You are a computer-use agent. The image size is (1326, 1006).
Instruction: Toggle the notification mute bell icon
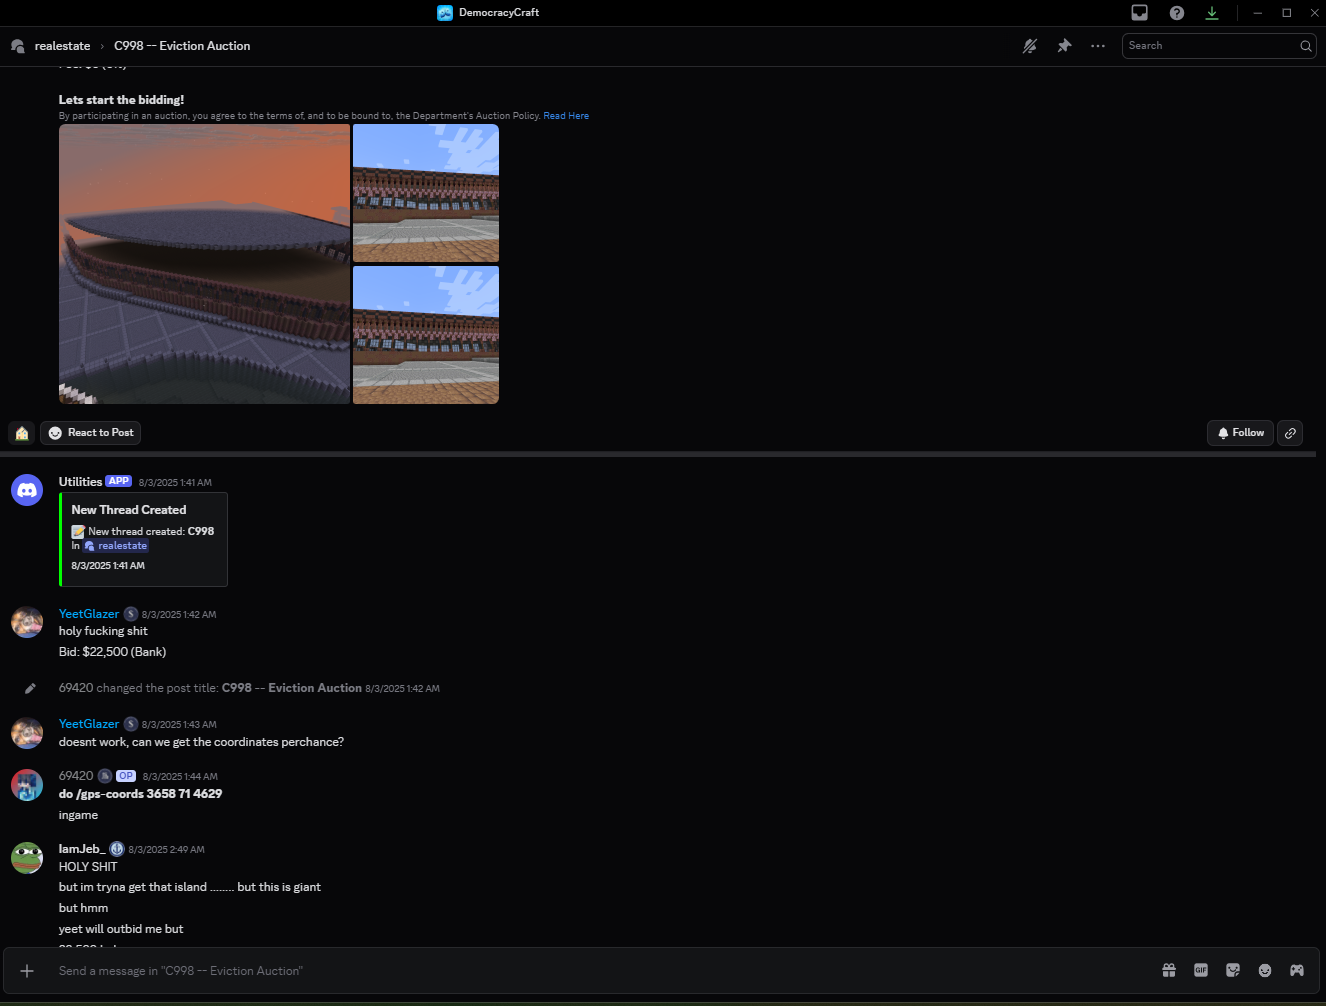click(1030, 46)
